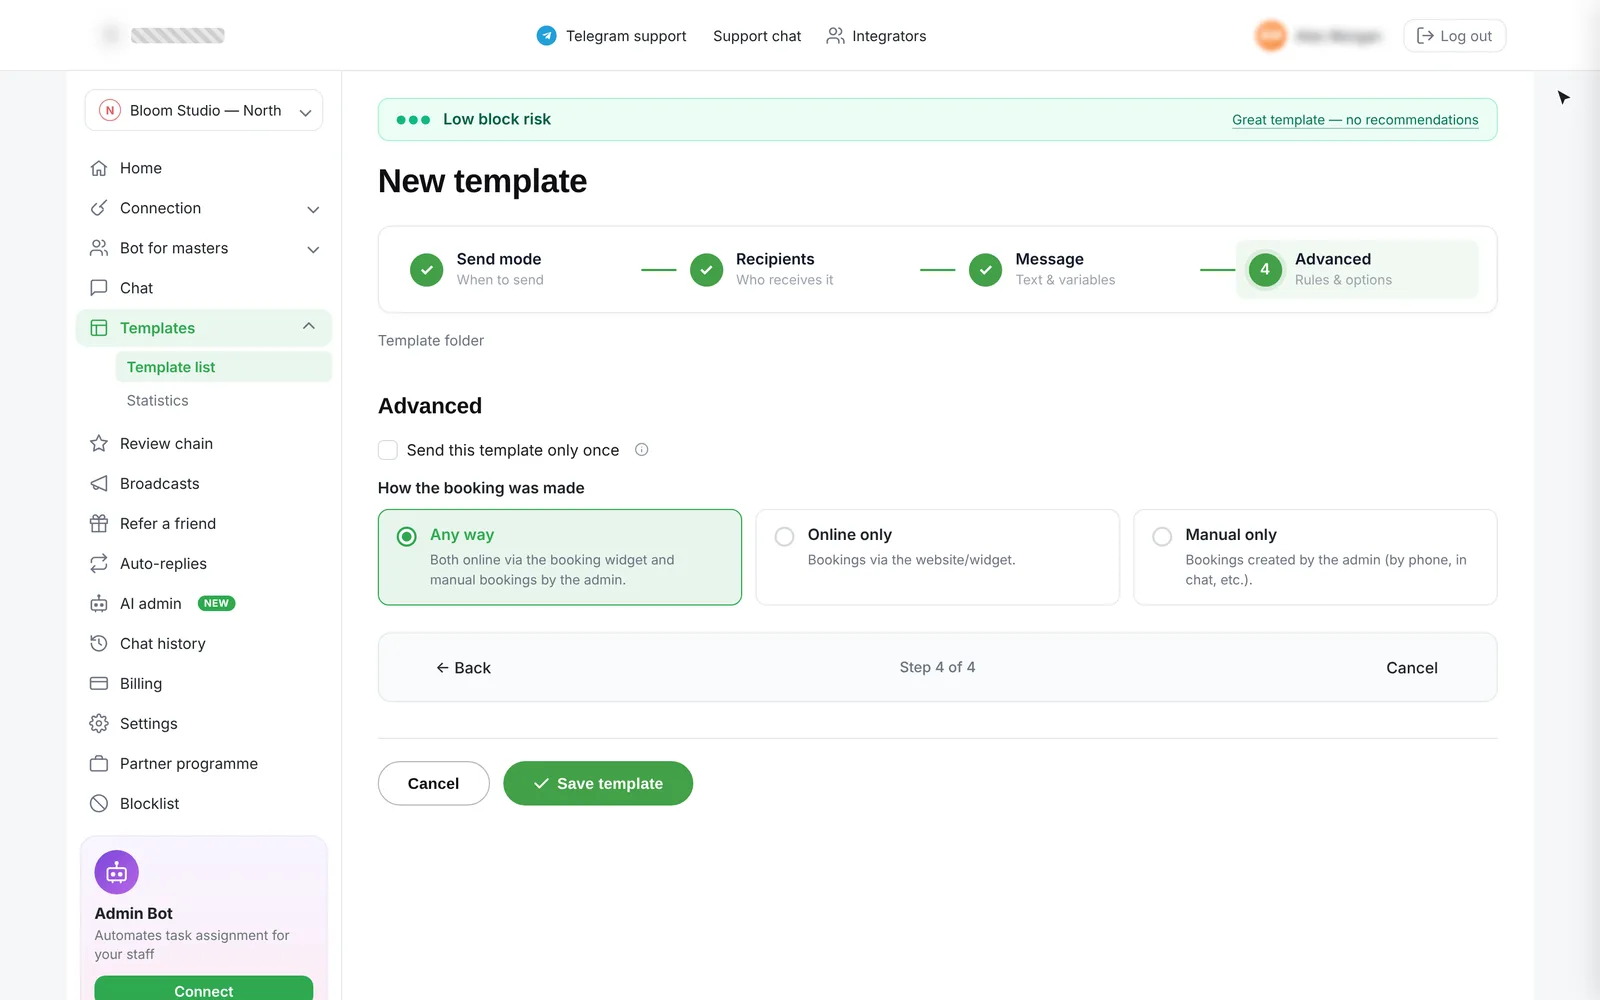
Task: Click the Refer a friend gift icon
Action: click(99, 523)
